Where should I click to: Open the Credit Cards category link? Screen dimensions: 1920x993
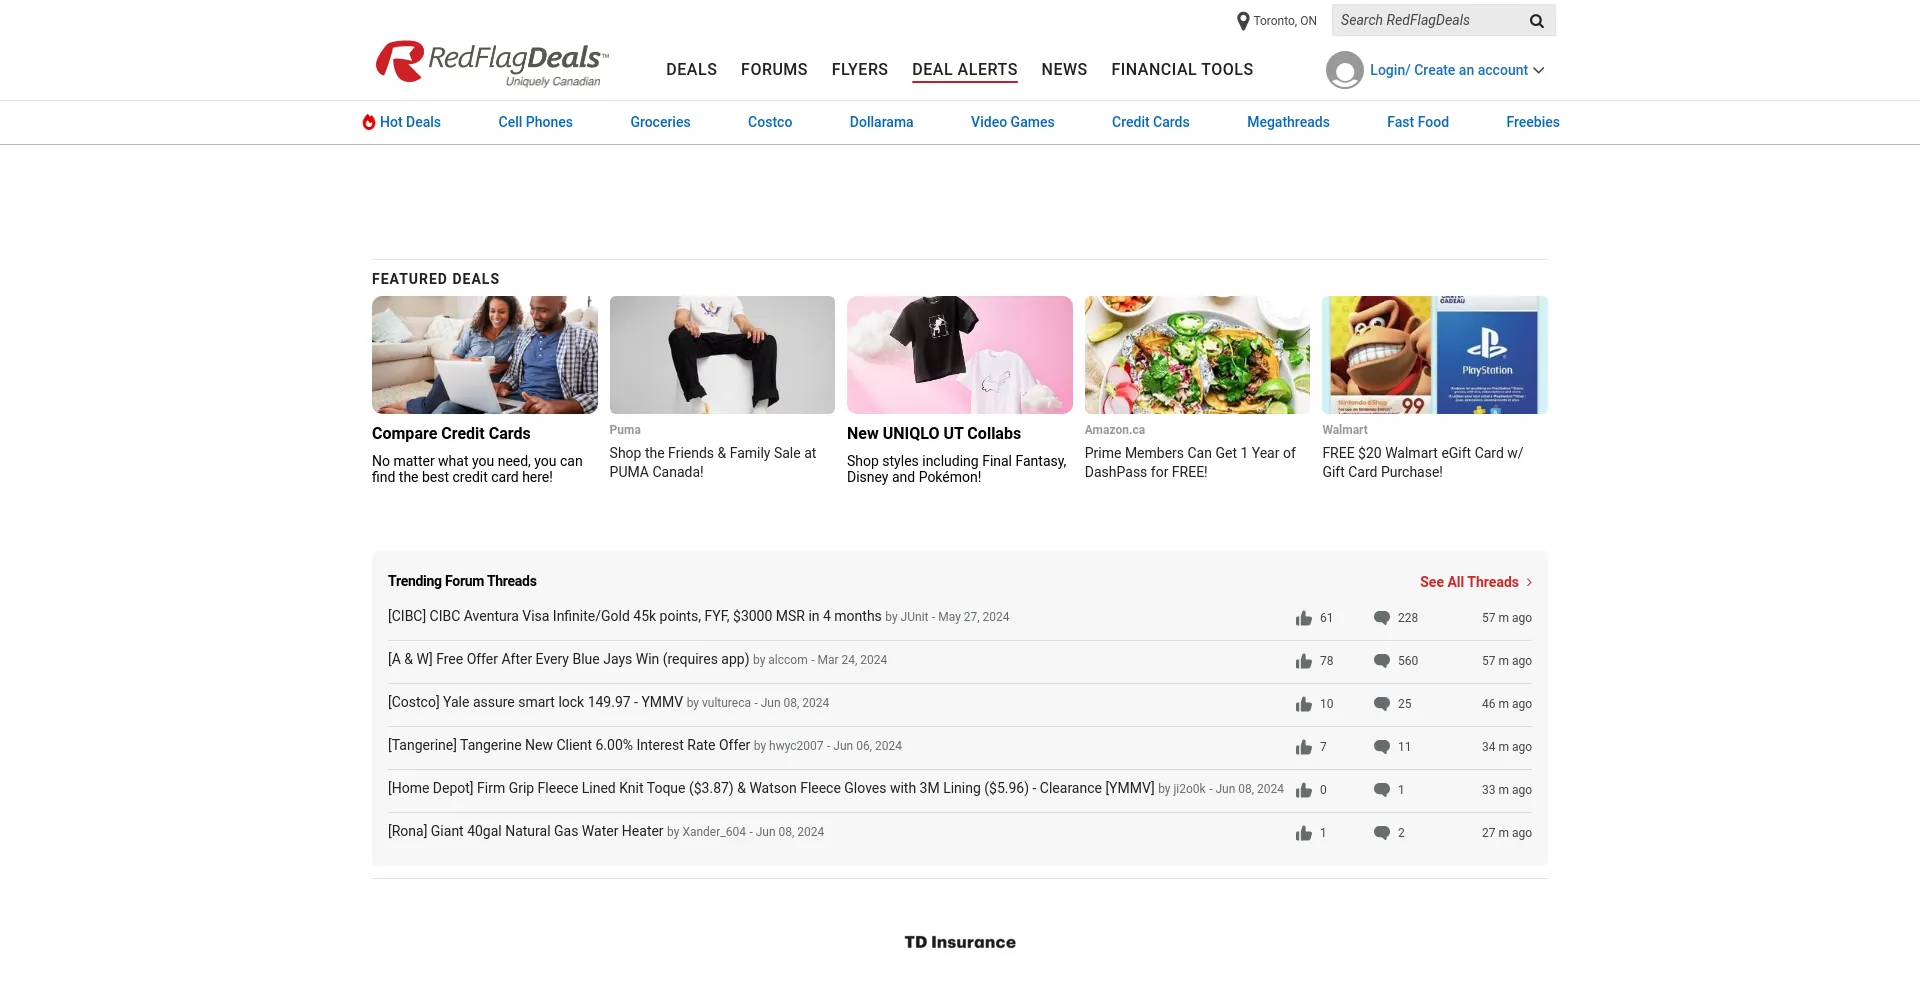1150,122
